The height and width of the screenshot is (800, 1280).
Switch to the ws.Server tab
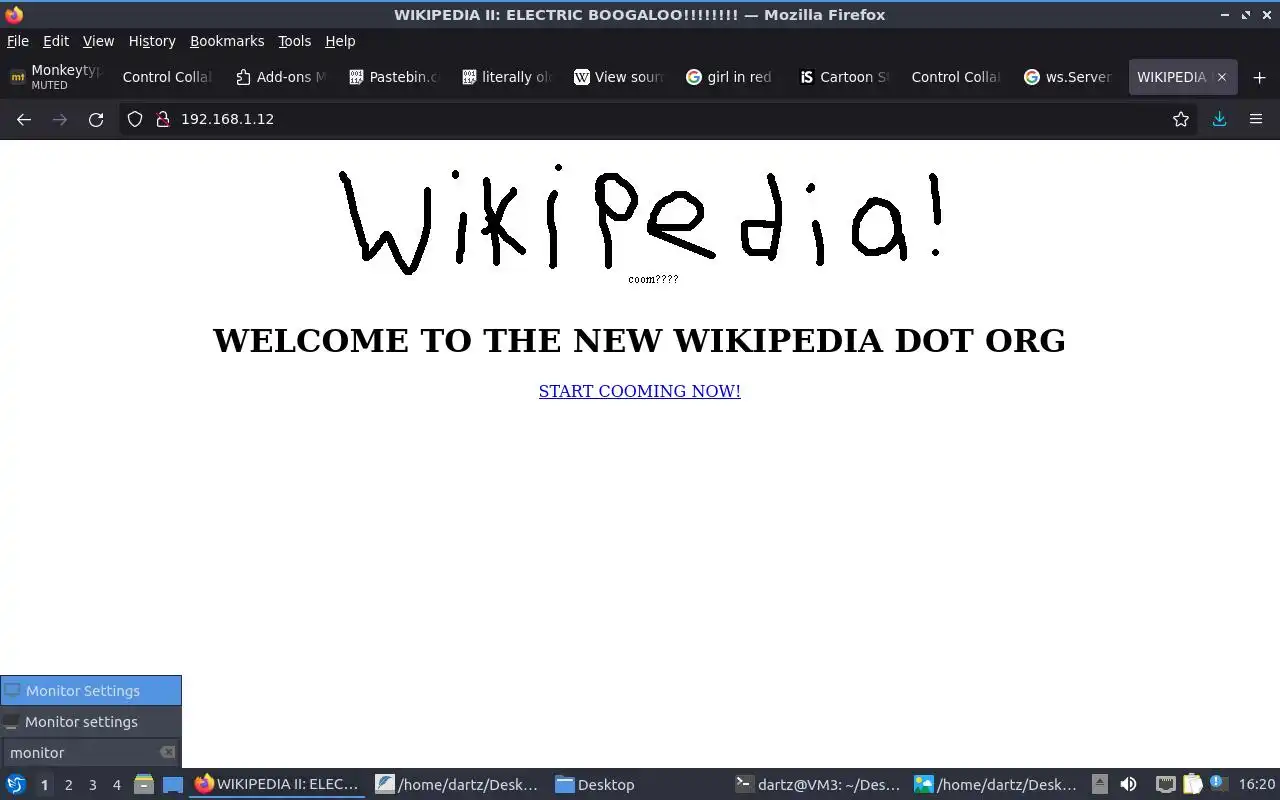(x=1069, y=77)
